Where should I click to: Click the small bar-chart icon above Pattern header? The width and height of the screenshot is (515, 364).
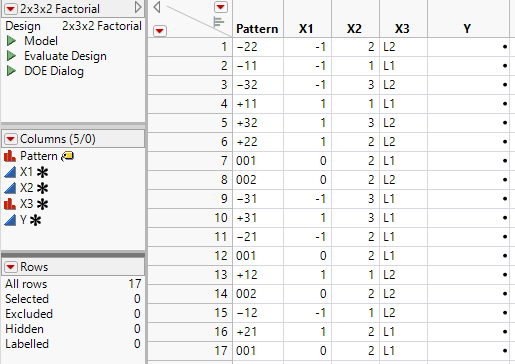pyautogui.click(x=218, y=22)
